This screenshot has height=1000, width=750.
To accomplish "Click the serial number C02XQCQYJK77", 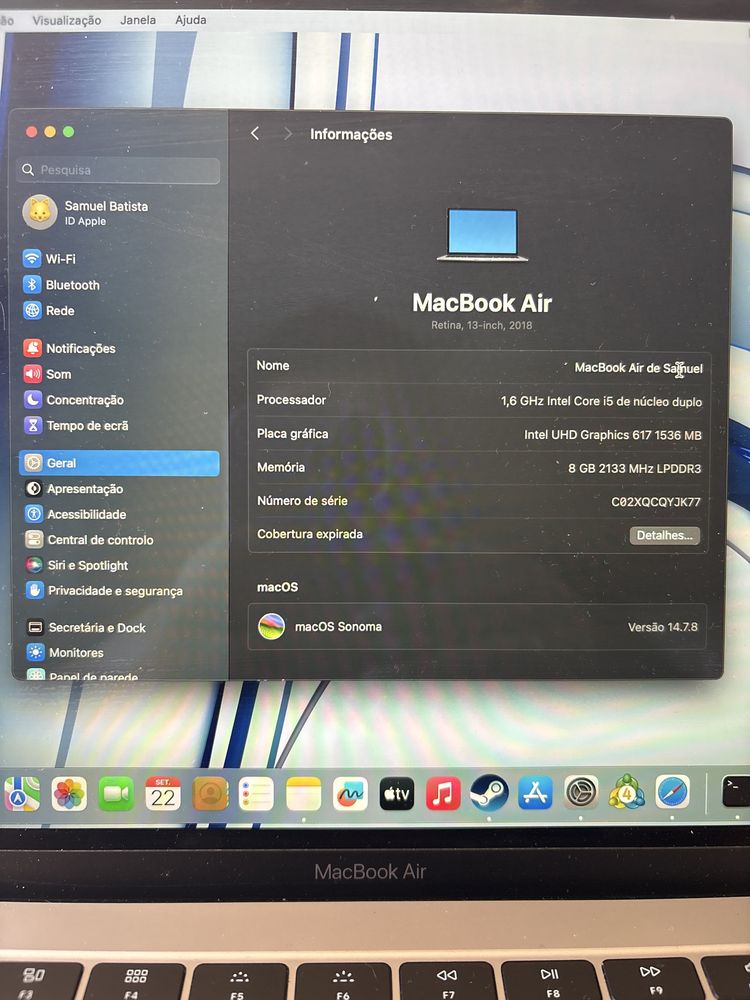I will coord(656,502).
